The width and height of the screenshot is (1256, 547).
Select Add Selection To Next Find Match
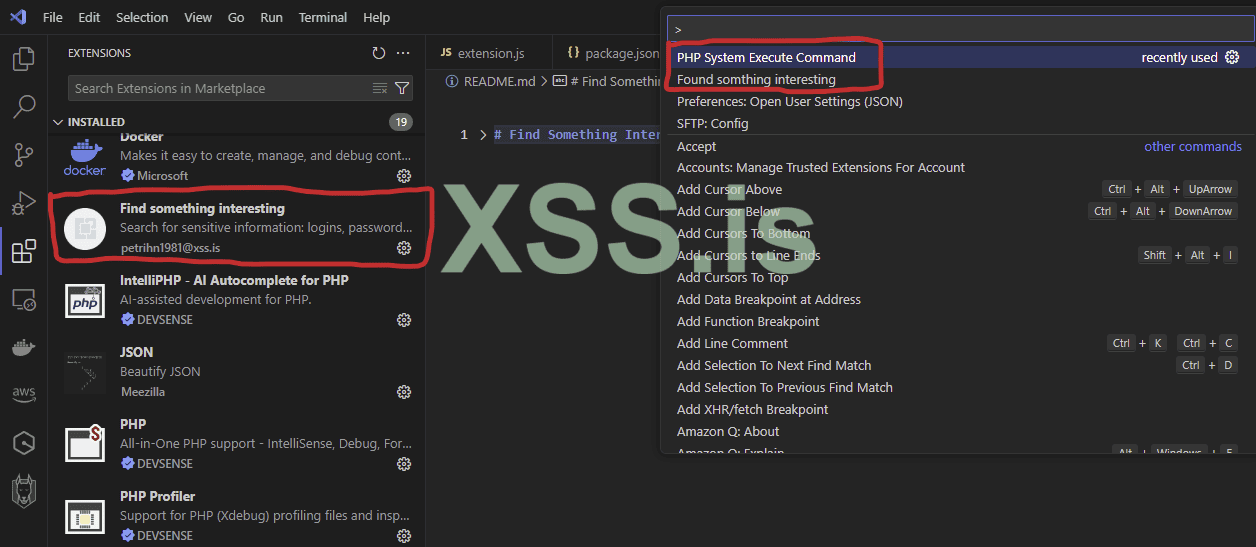960,365
